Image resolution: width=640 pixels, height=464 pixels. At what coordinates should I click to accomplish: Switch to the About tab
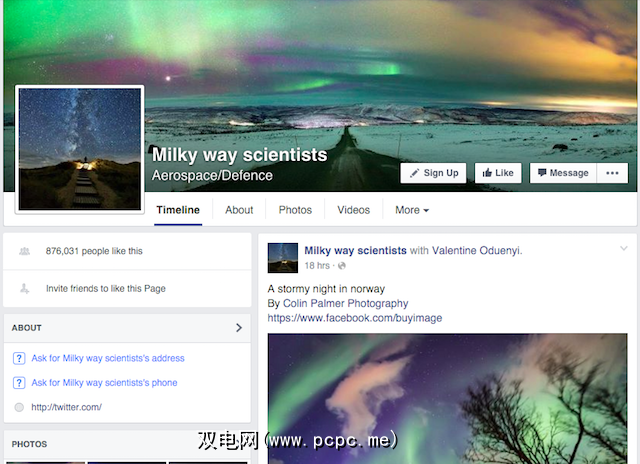pyautogui.click(x=239, y=210)
